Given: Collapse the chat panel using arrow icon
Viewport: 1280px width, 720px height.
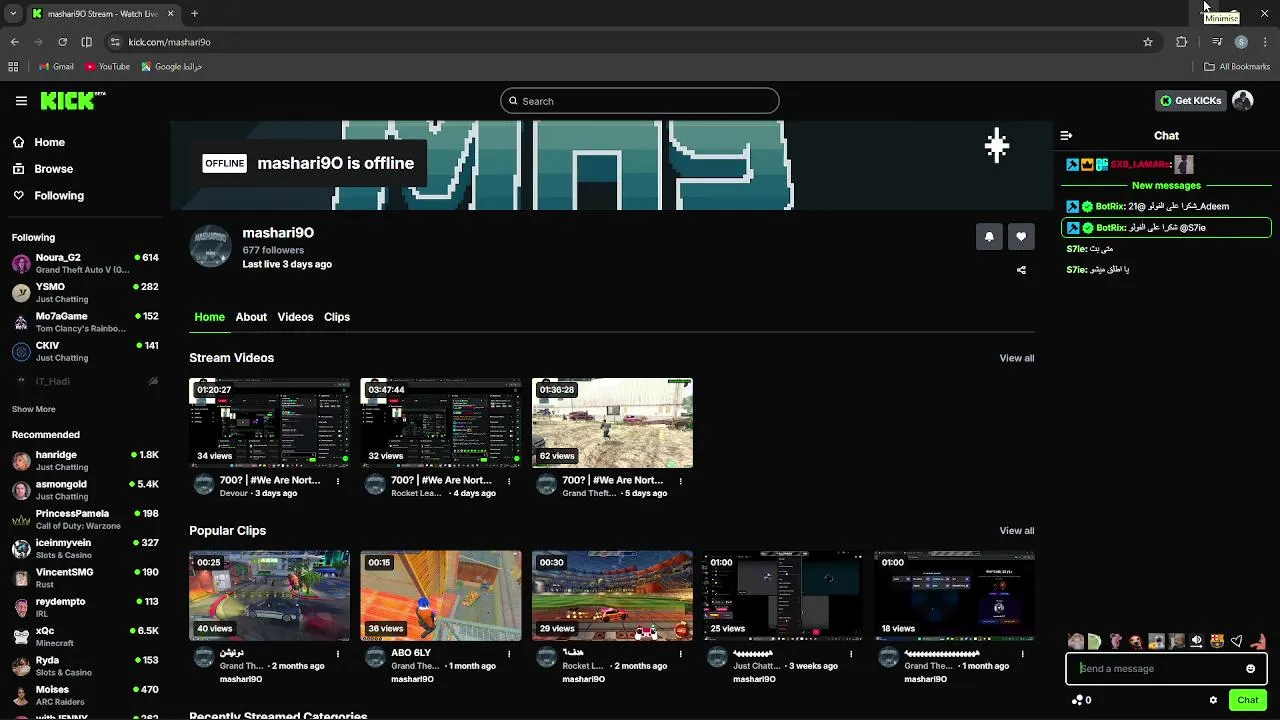Looking at the screenshot, I should click(x=1066, y=135).
